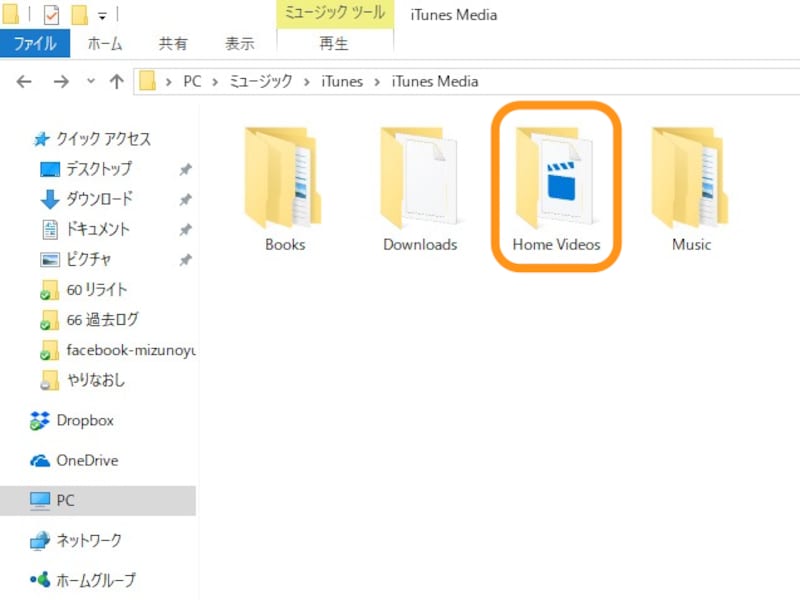The width and height of the screenshot is (800, 600).
Task: Expand the breadcrumb arrow after iTunes
Action: tap(376, 81)
